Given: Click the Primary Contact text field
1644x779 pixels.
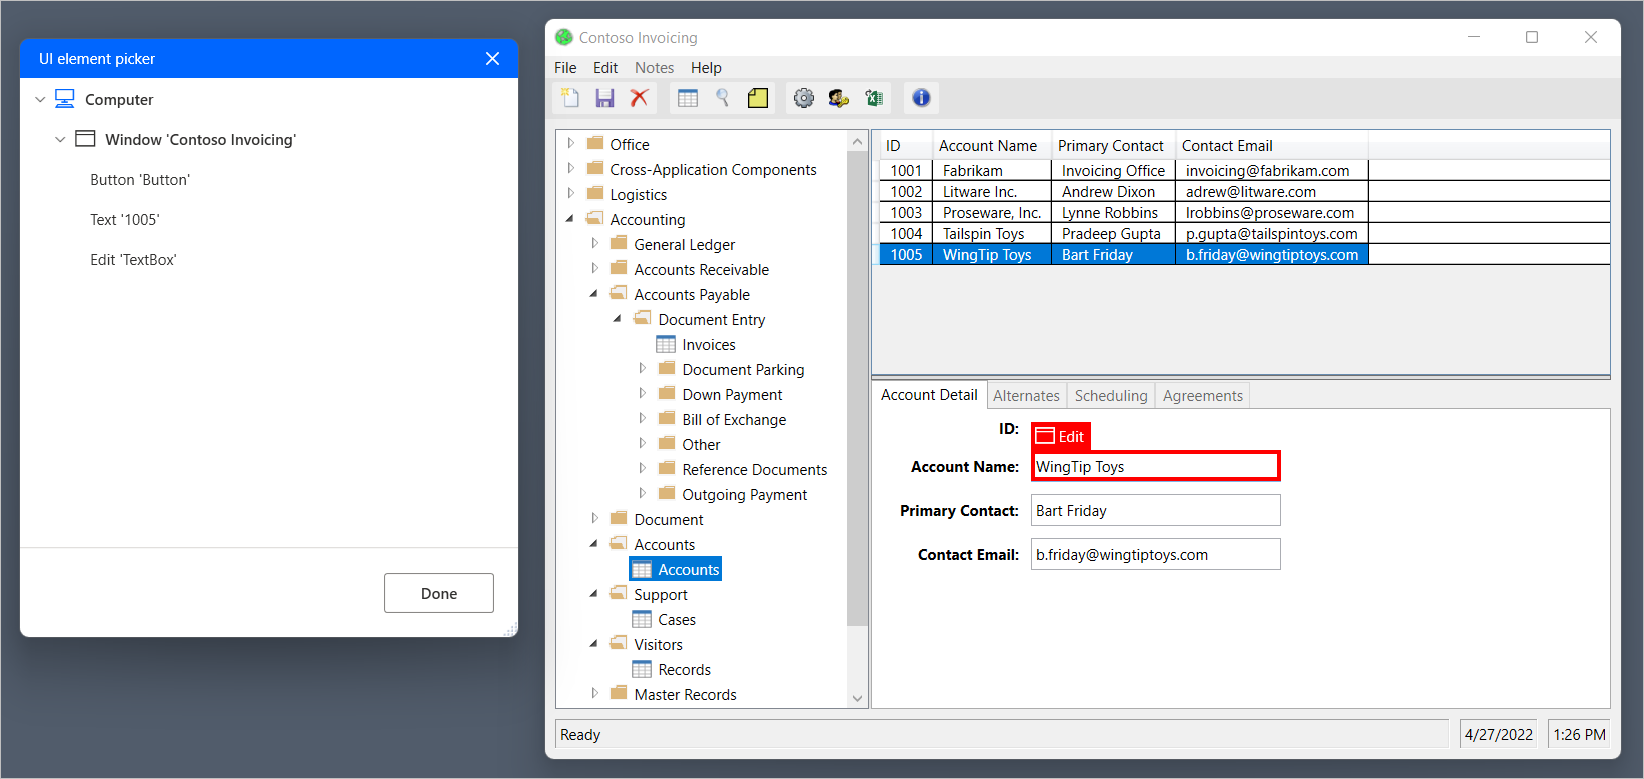Looking at the screenshot, I should point(1156,510).
